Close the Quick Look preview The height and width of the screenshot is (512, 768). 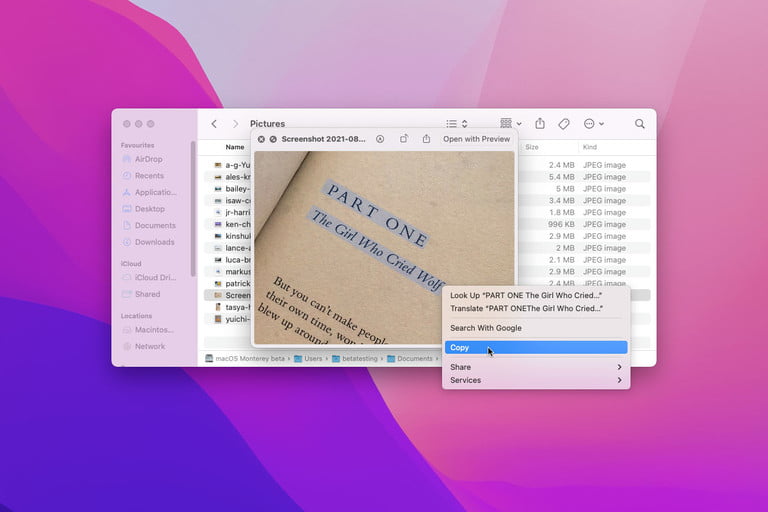[261, 139]
